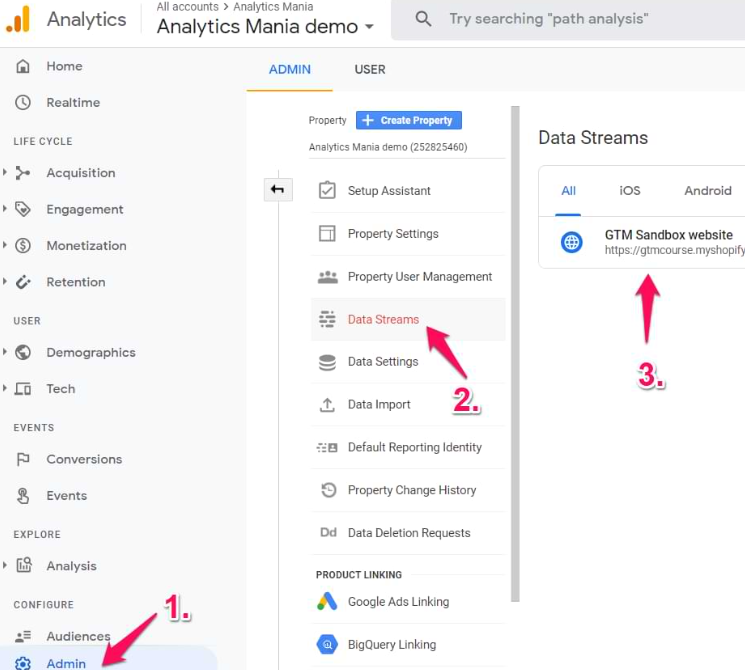Expand the Monetization section arrow

pos(5,245)
